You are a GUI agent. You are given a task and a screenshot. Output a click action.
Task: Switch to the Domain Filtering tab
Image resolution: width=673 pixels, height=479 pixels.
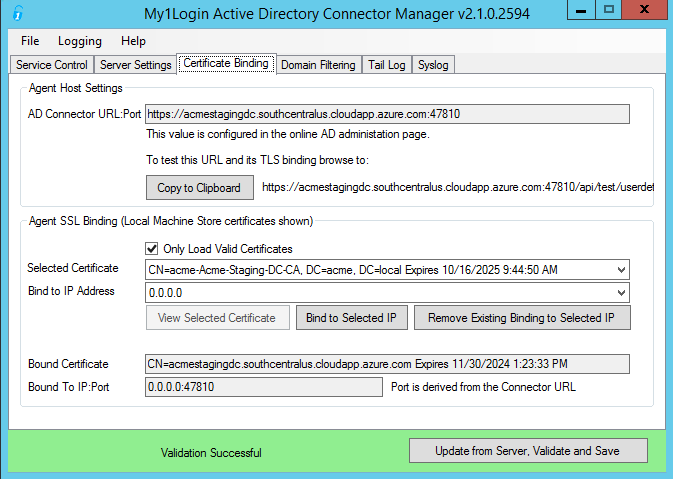(318, 65)
